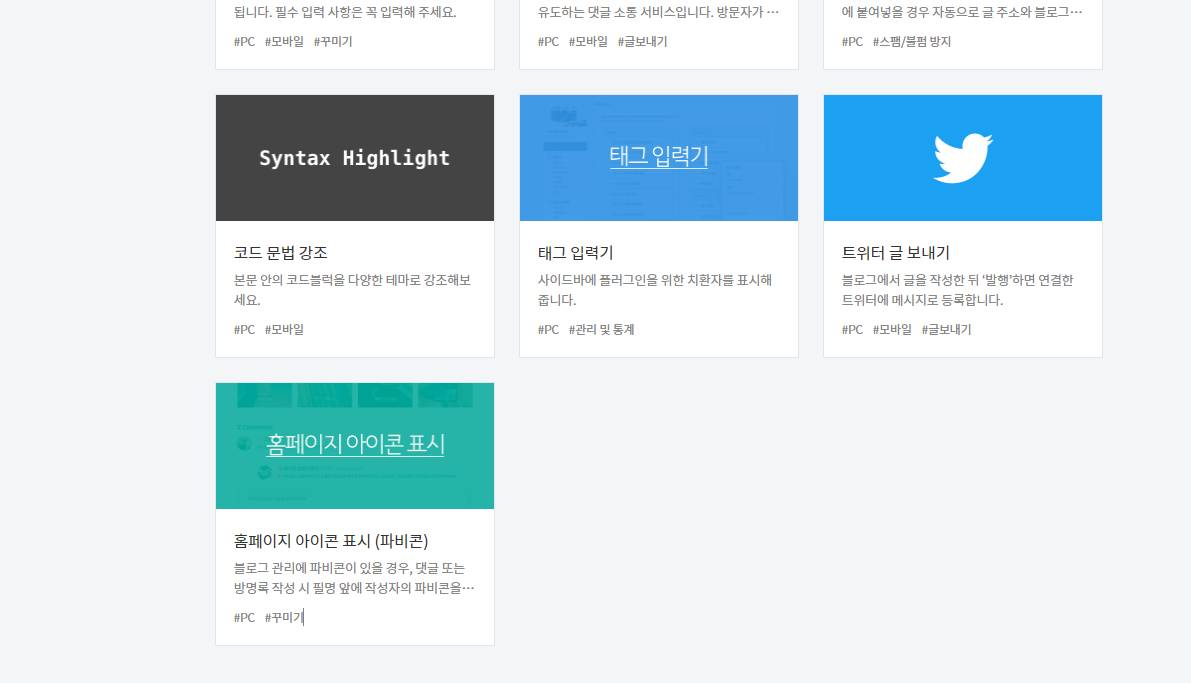Click the Twitter bird icon
Viewport: 1191px width, 683px height.
(x=962, y=158)
